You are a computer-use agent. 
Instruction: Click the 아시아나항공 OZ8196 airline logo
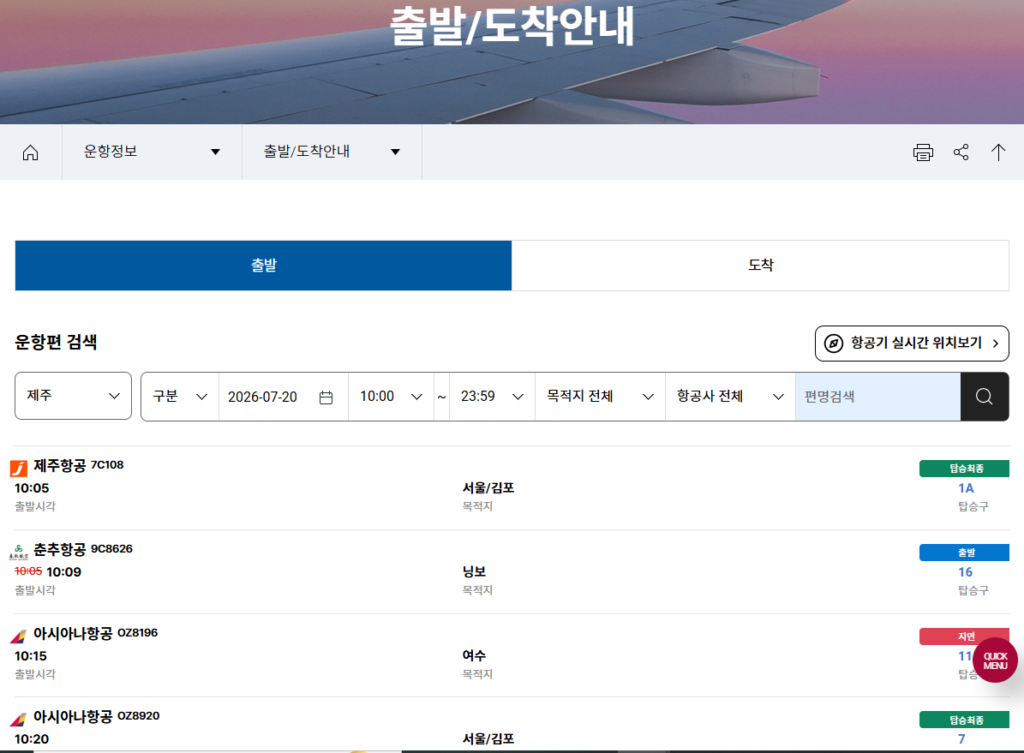(x=18, y=635)
